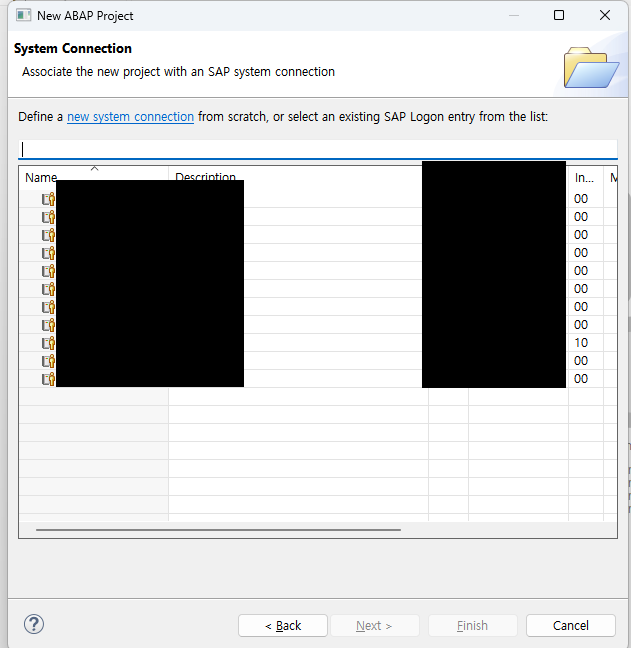This screenshot has height=648, width=631.
Task: Click the 'new system connection' link
Action: click(x=130, y=117)
